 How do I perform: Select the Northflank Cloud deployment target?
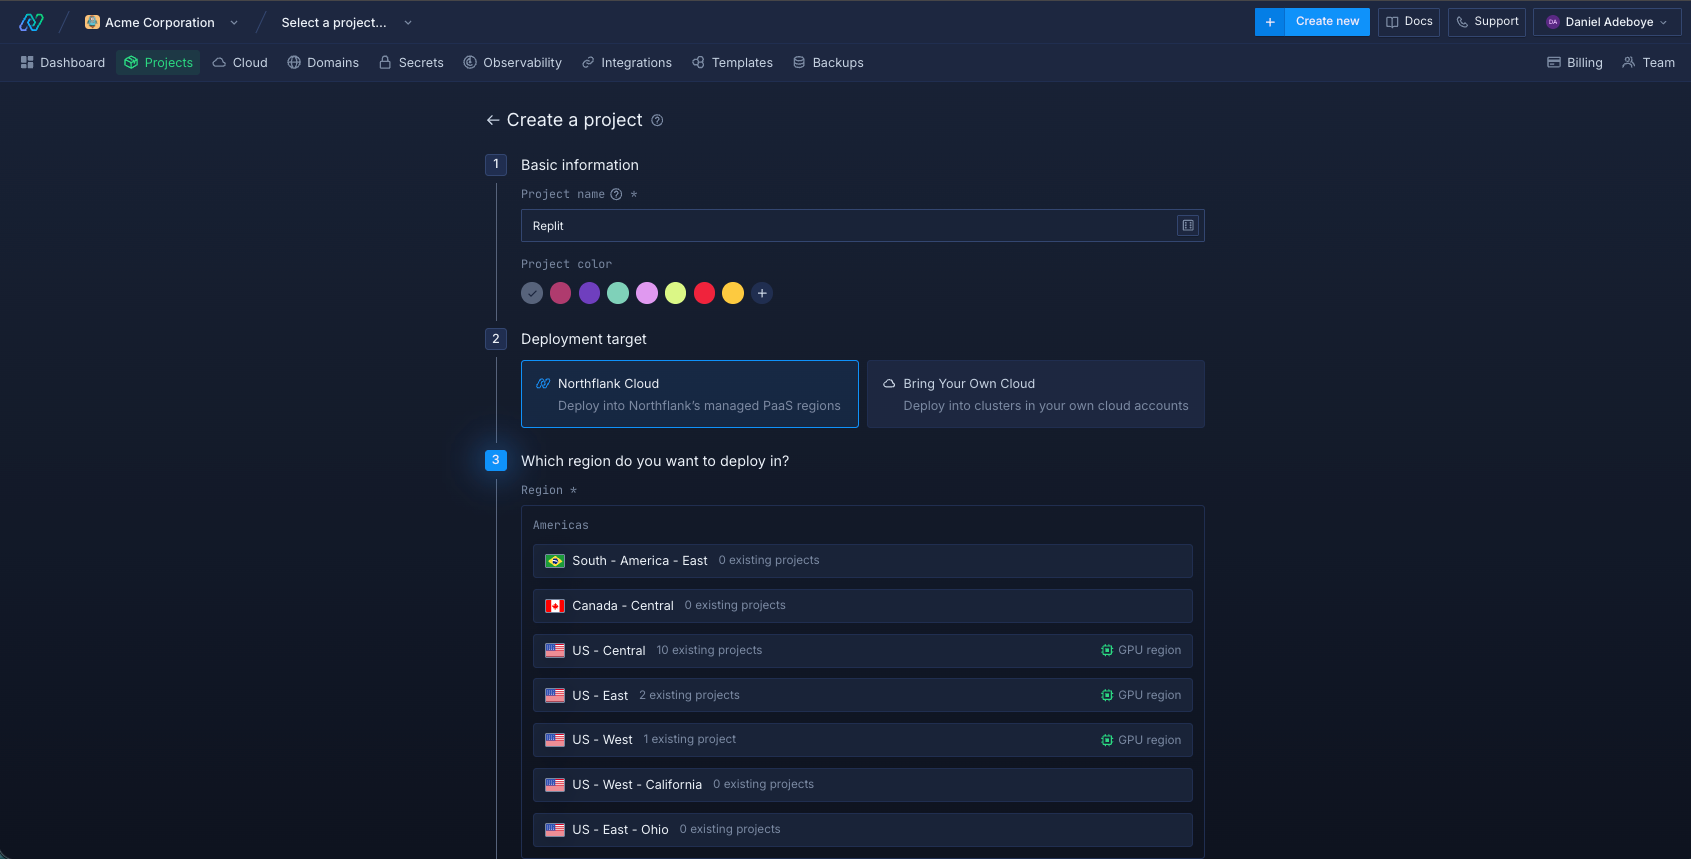click(690, 394)
